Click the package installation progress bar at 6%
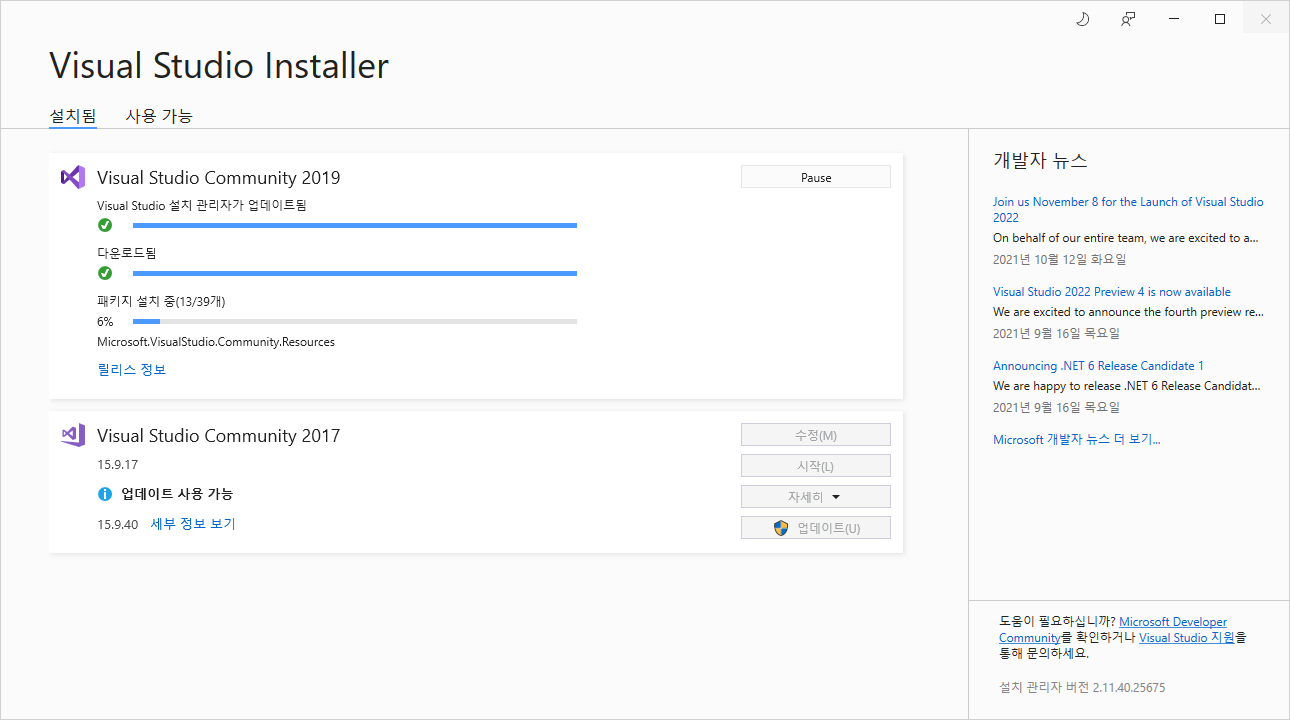The width and height of the screenshot is (1290, 720). (355, 322)
